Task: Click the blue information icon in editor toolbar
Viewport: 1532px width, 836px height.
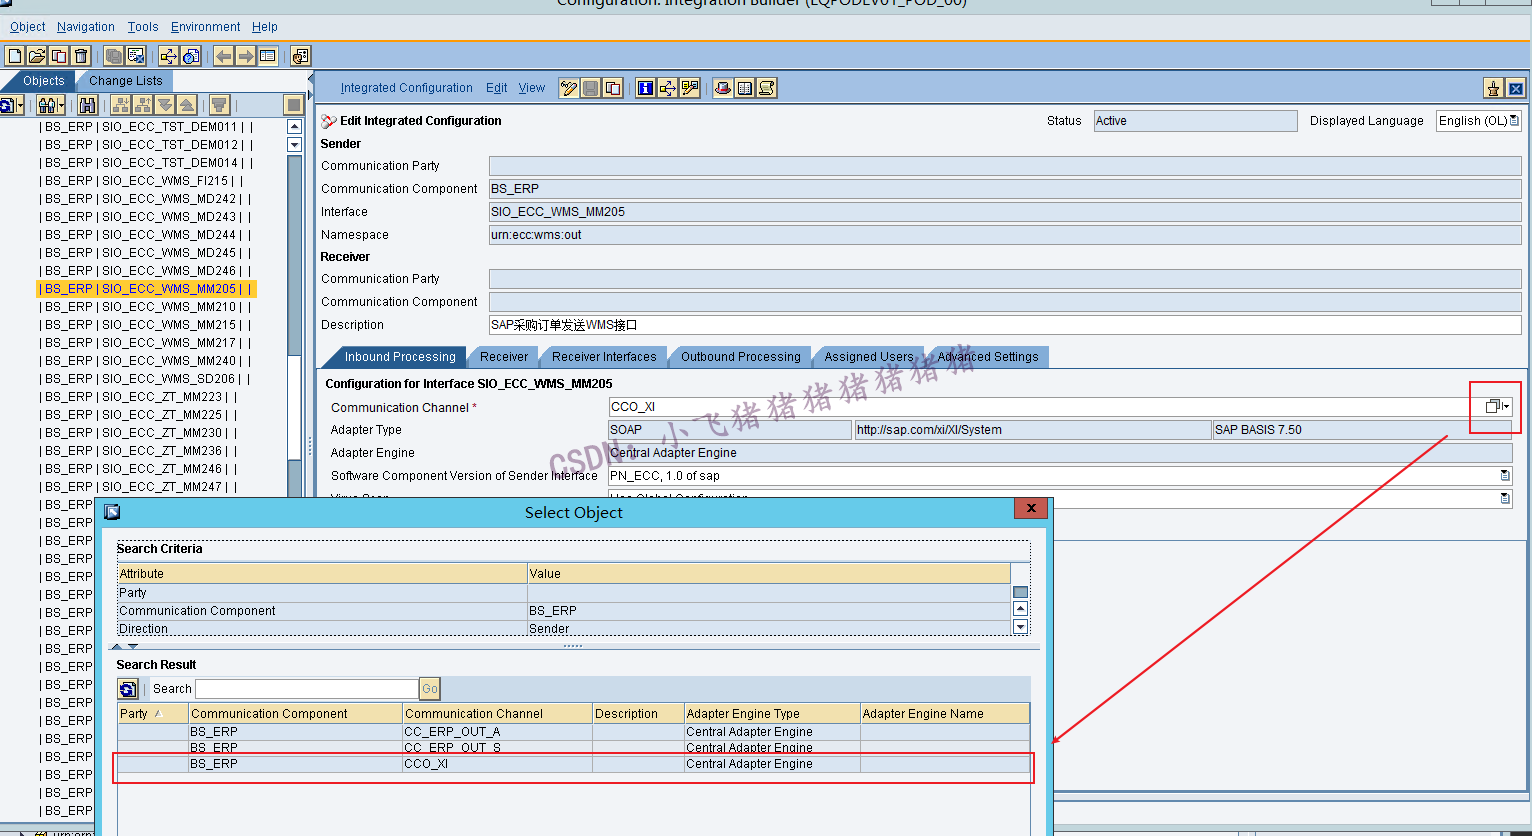Action: tap(646, 88)
